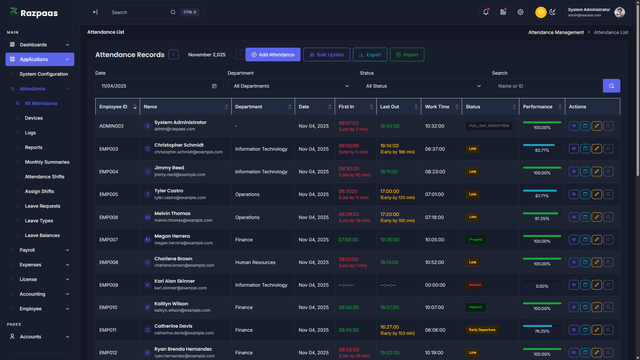Image resolution: width=640 pixels, height=360 pixels.
Task: Click the Date field showing 11/04/2025
Action: (158, 86)
